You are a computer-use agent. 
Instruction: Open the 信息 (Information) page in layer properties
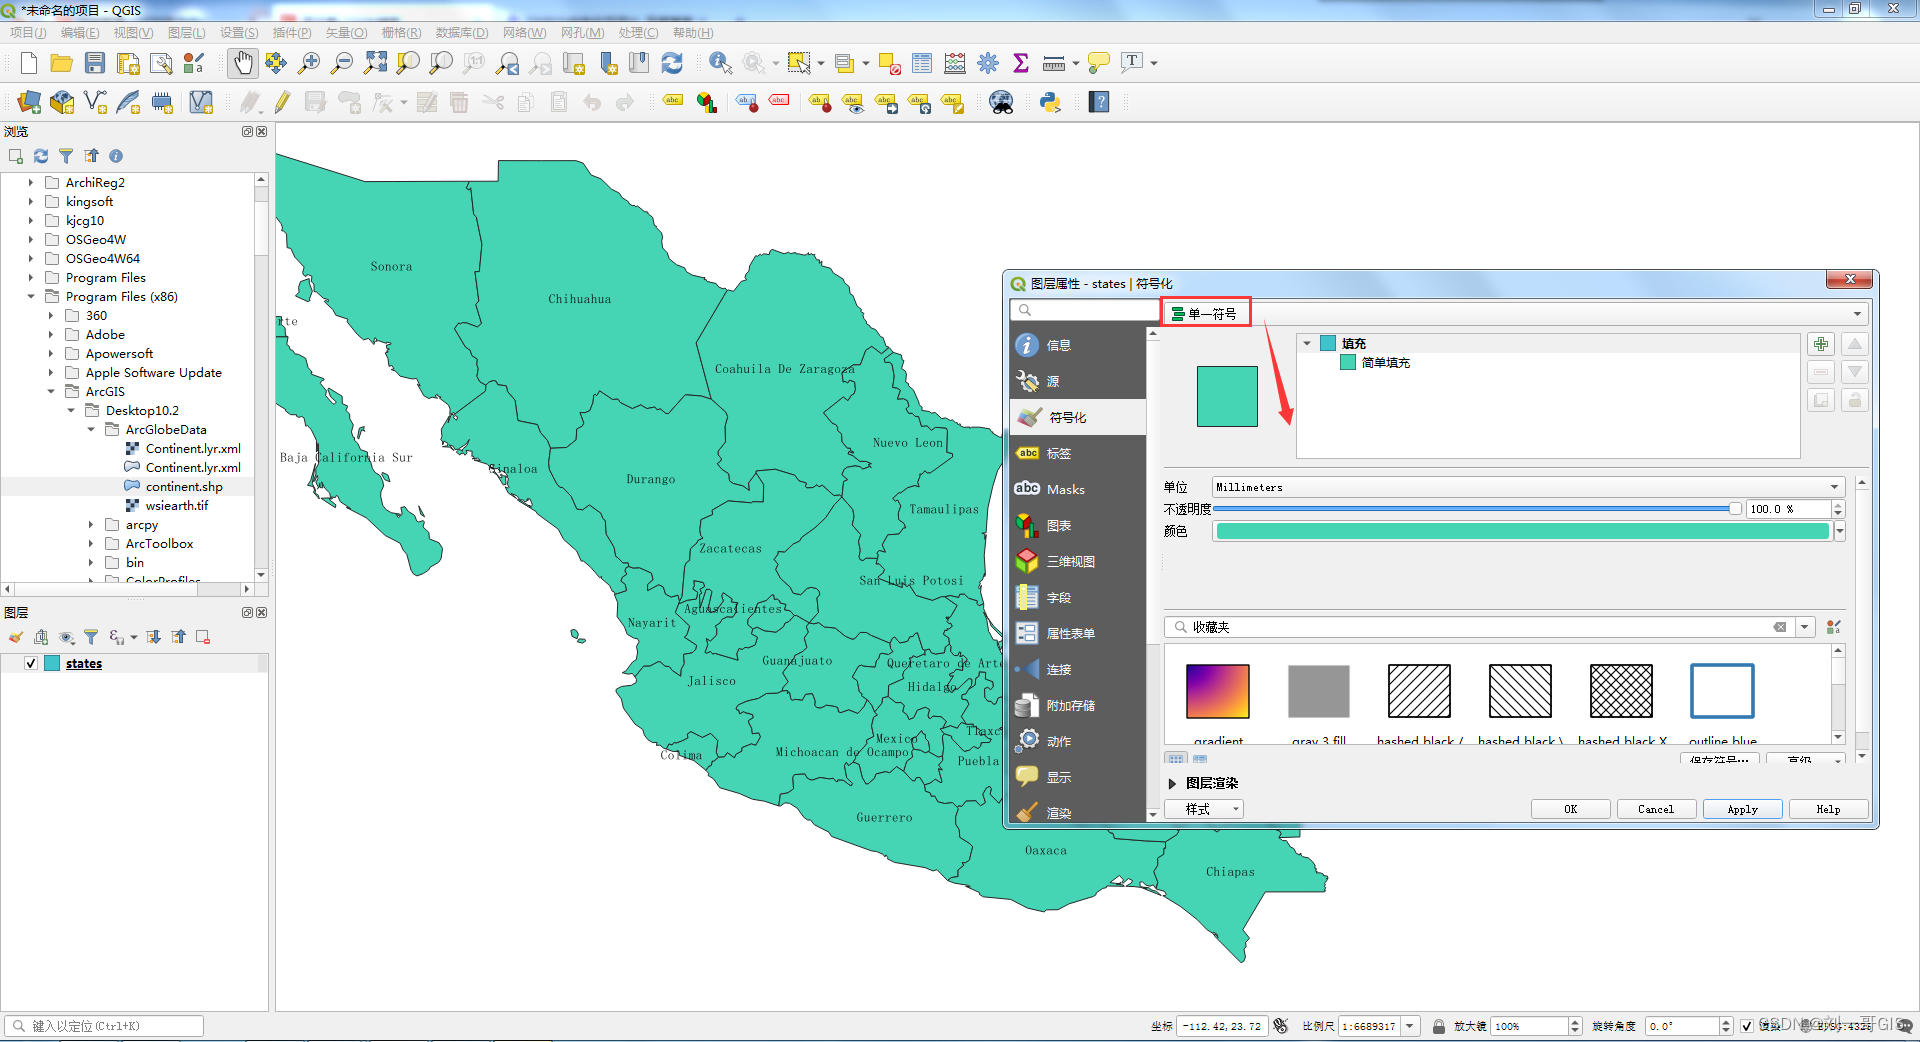point(1077,345)
